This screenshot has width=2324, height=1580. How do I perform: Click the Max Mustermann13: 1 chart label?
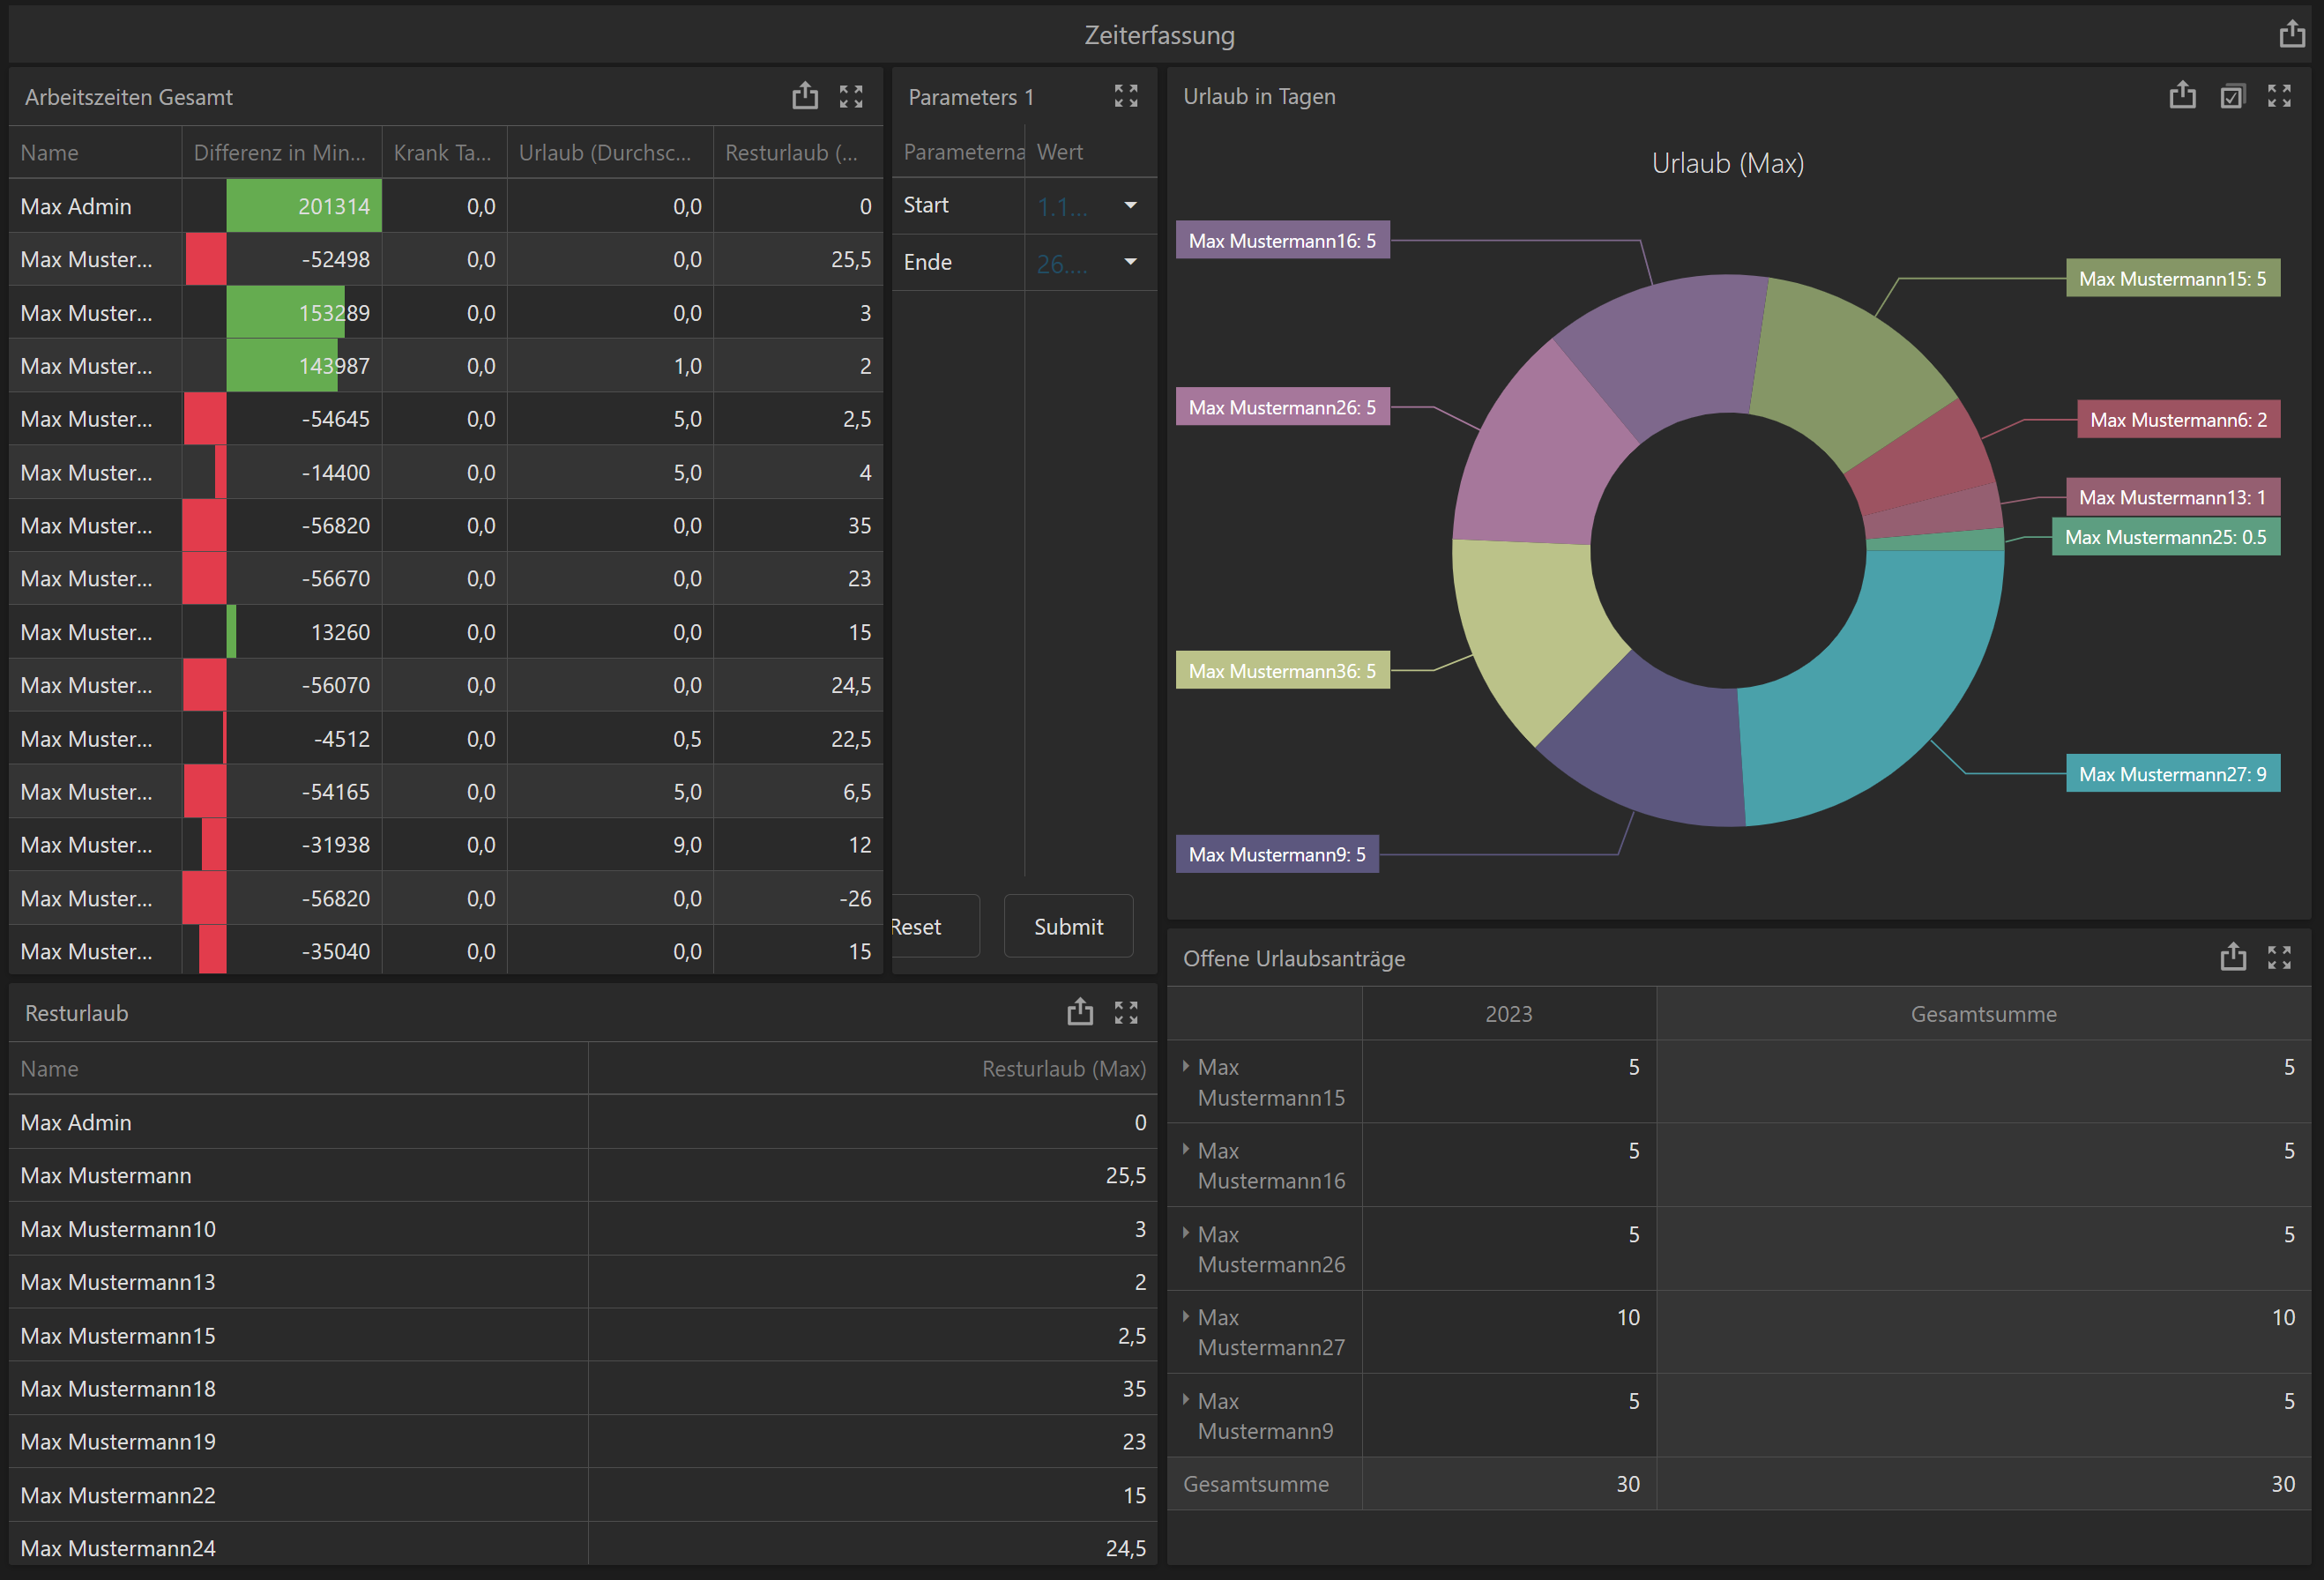click(2172, 497)
